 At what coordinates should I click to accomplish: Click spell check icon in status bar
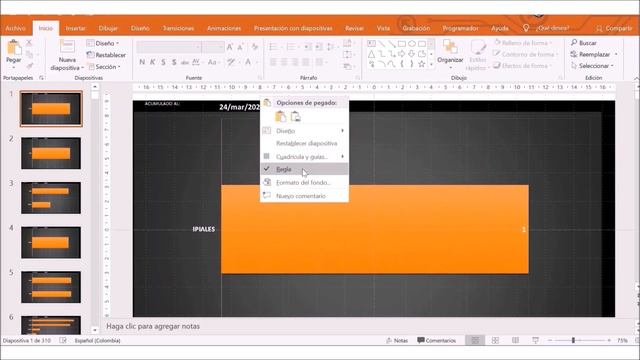[62, 340]
